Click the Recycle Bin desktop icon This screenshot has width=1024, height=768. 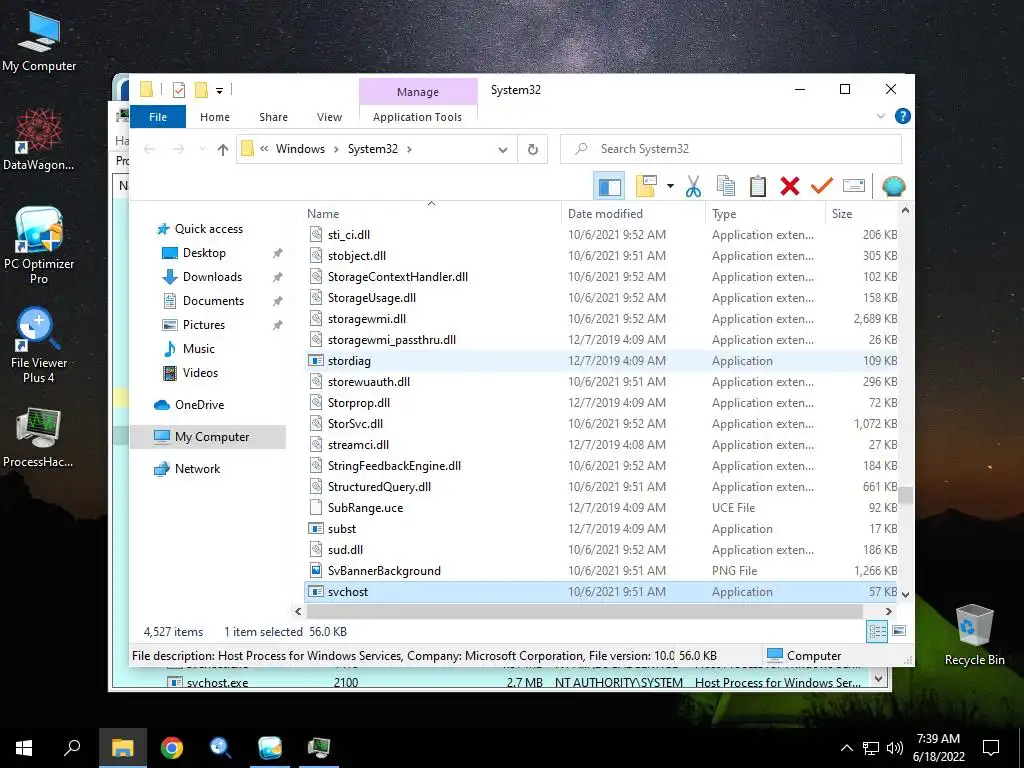(974, 635)
